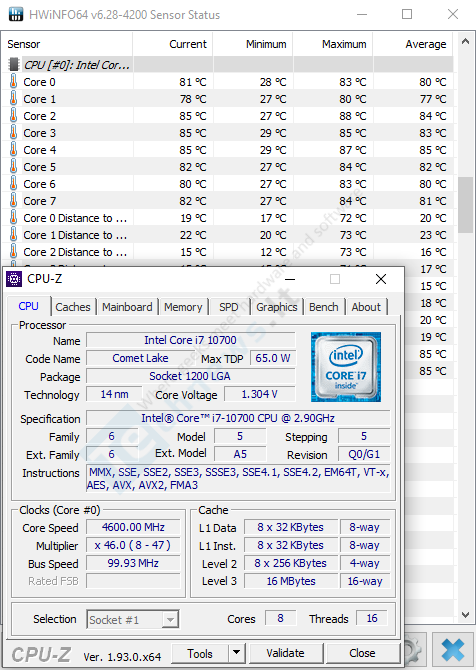Go to the Bench tab
This screenshot has width=476, height=670.
click(x=323, y=307)
